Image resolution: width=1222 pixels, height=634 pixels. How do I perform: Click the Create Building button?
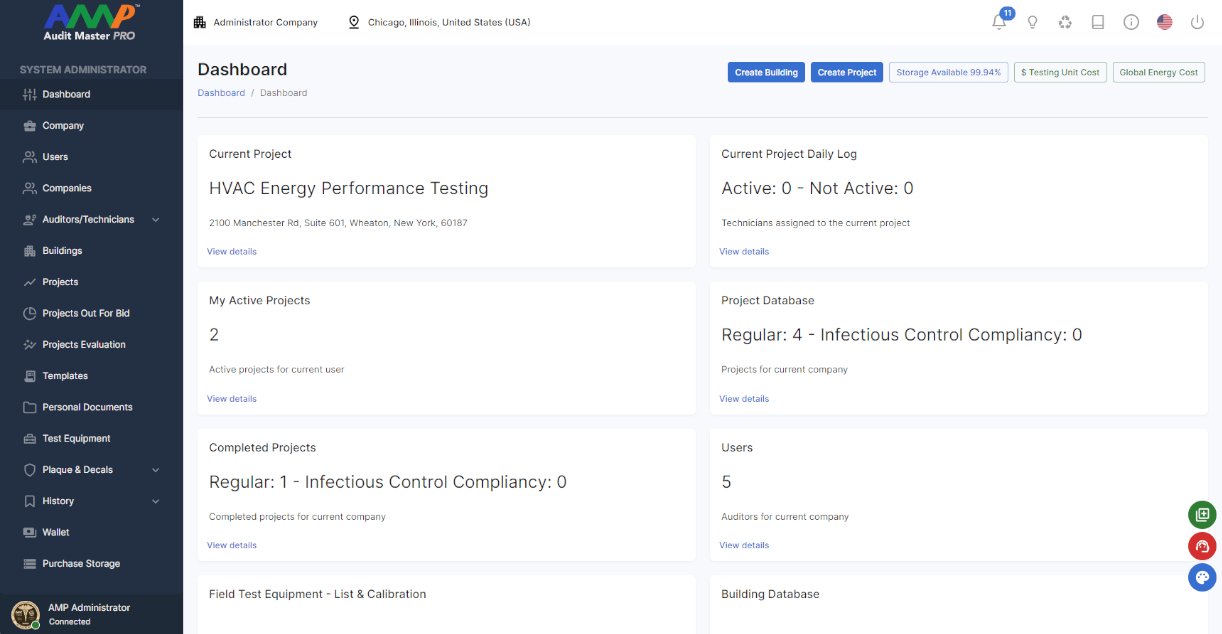click(766, 72)
